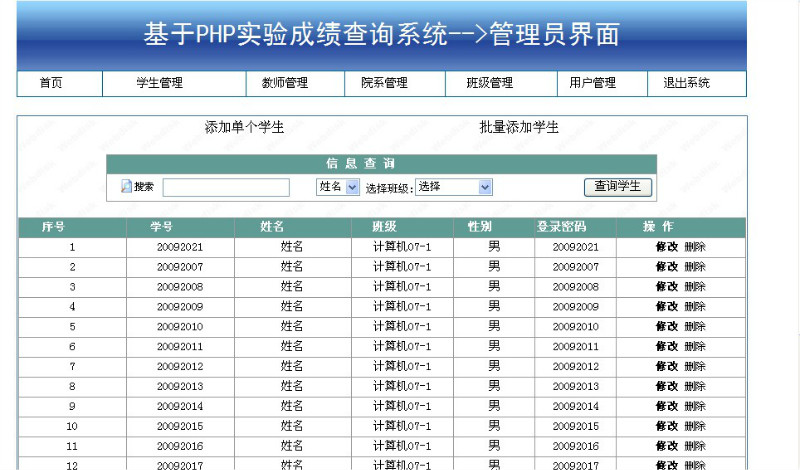Click 修改 for student 20092014
The image size is (800, 470).
coord(667,406)
